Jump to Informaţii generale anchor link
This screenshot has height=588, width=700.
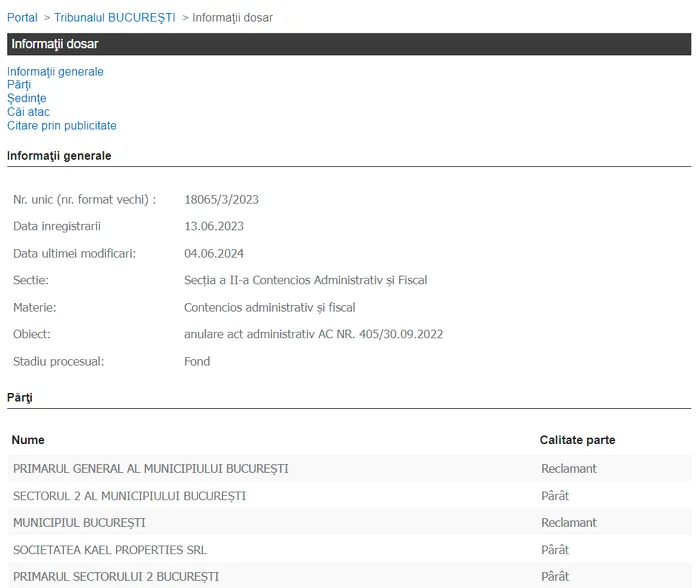(x=55, y=71)
